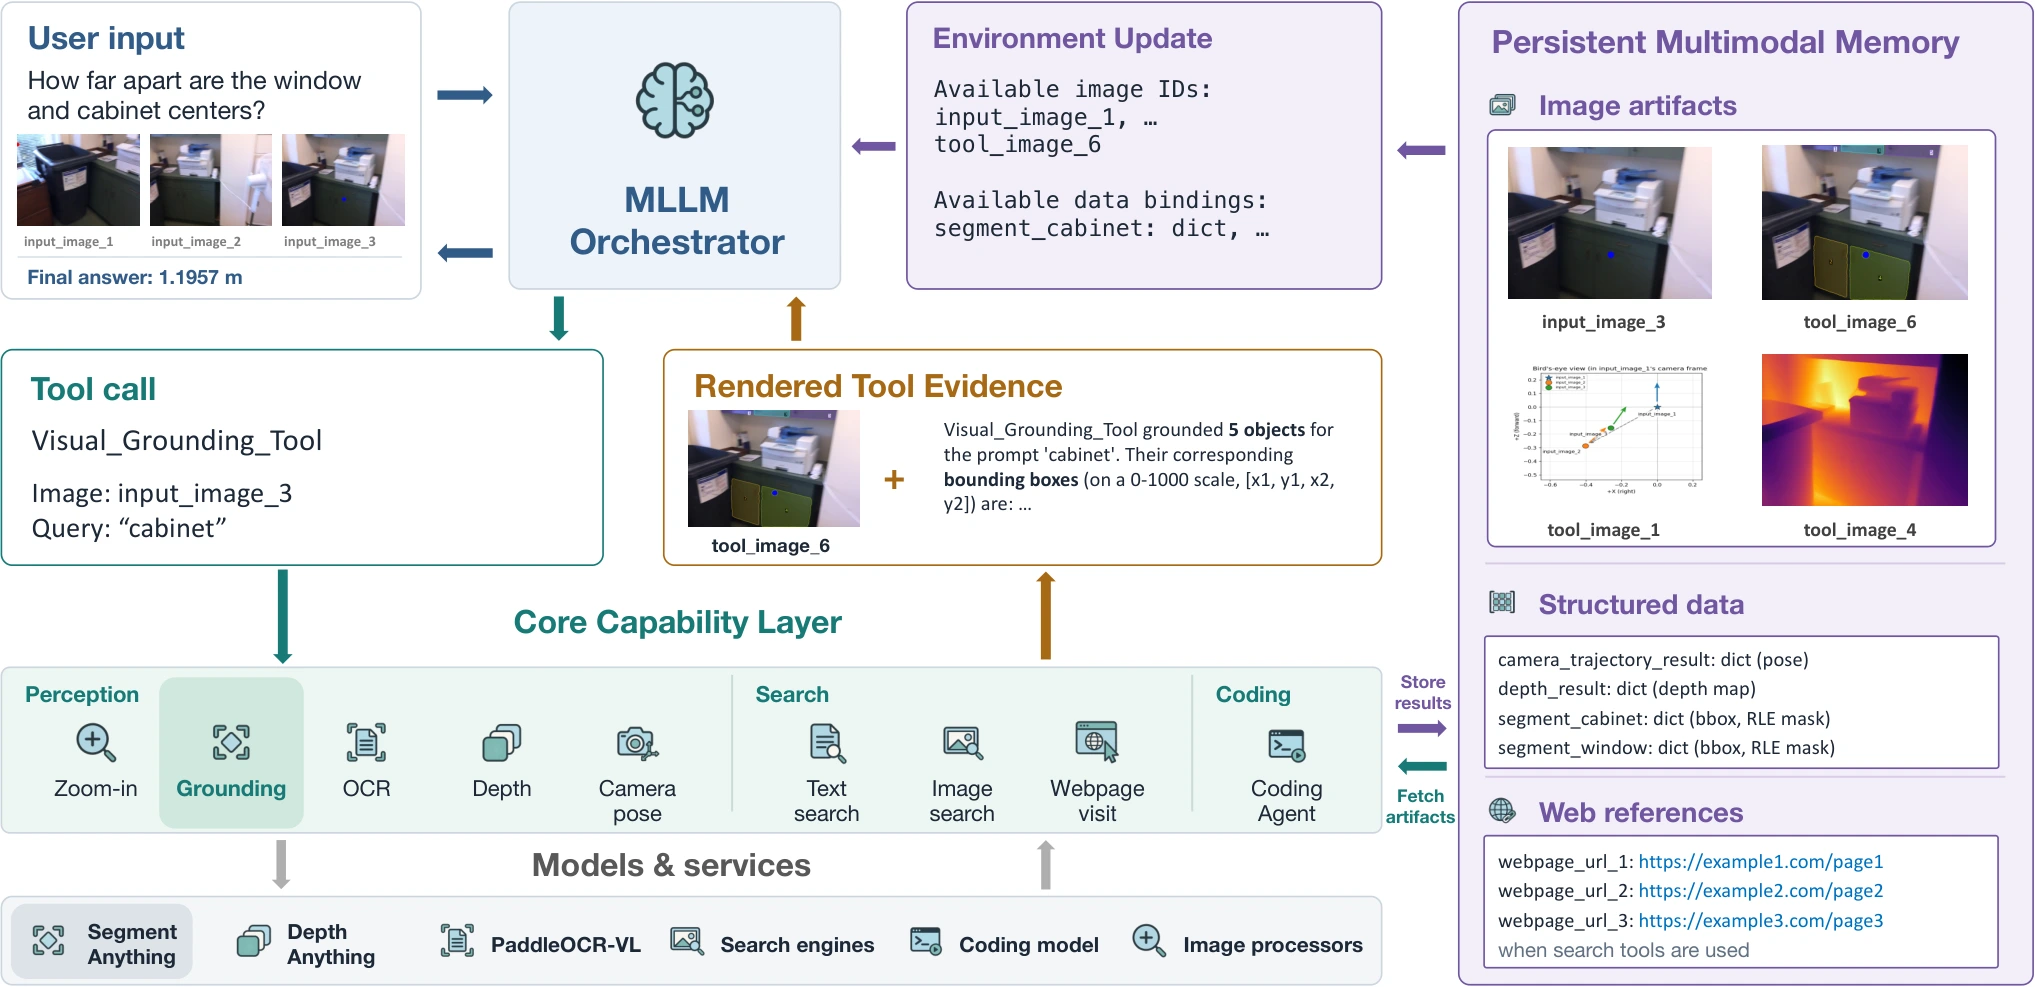Screen dimensions: 2035x987
Task: Click the Image search icon
Action: (x=962, y=743)
